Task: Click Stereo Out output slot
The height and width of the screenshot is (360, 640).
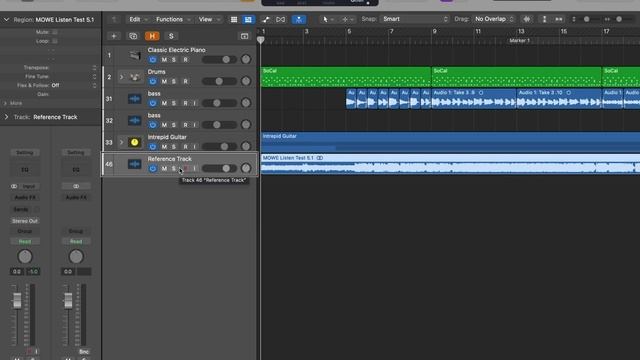Action: click(25, 221)
